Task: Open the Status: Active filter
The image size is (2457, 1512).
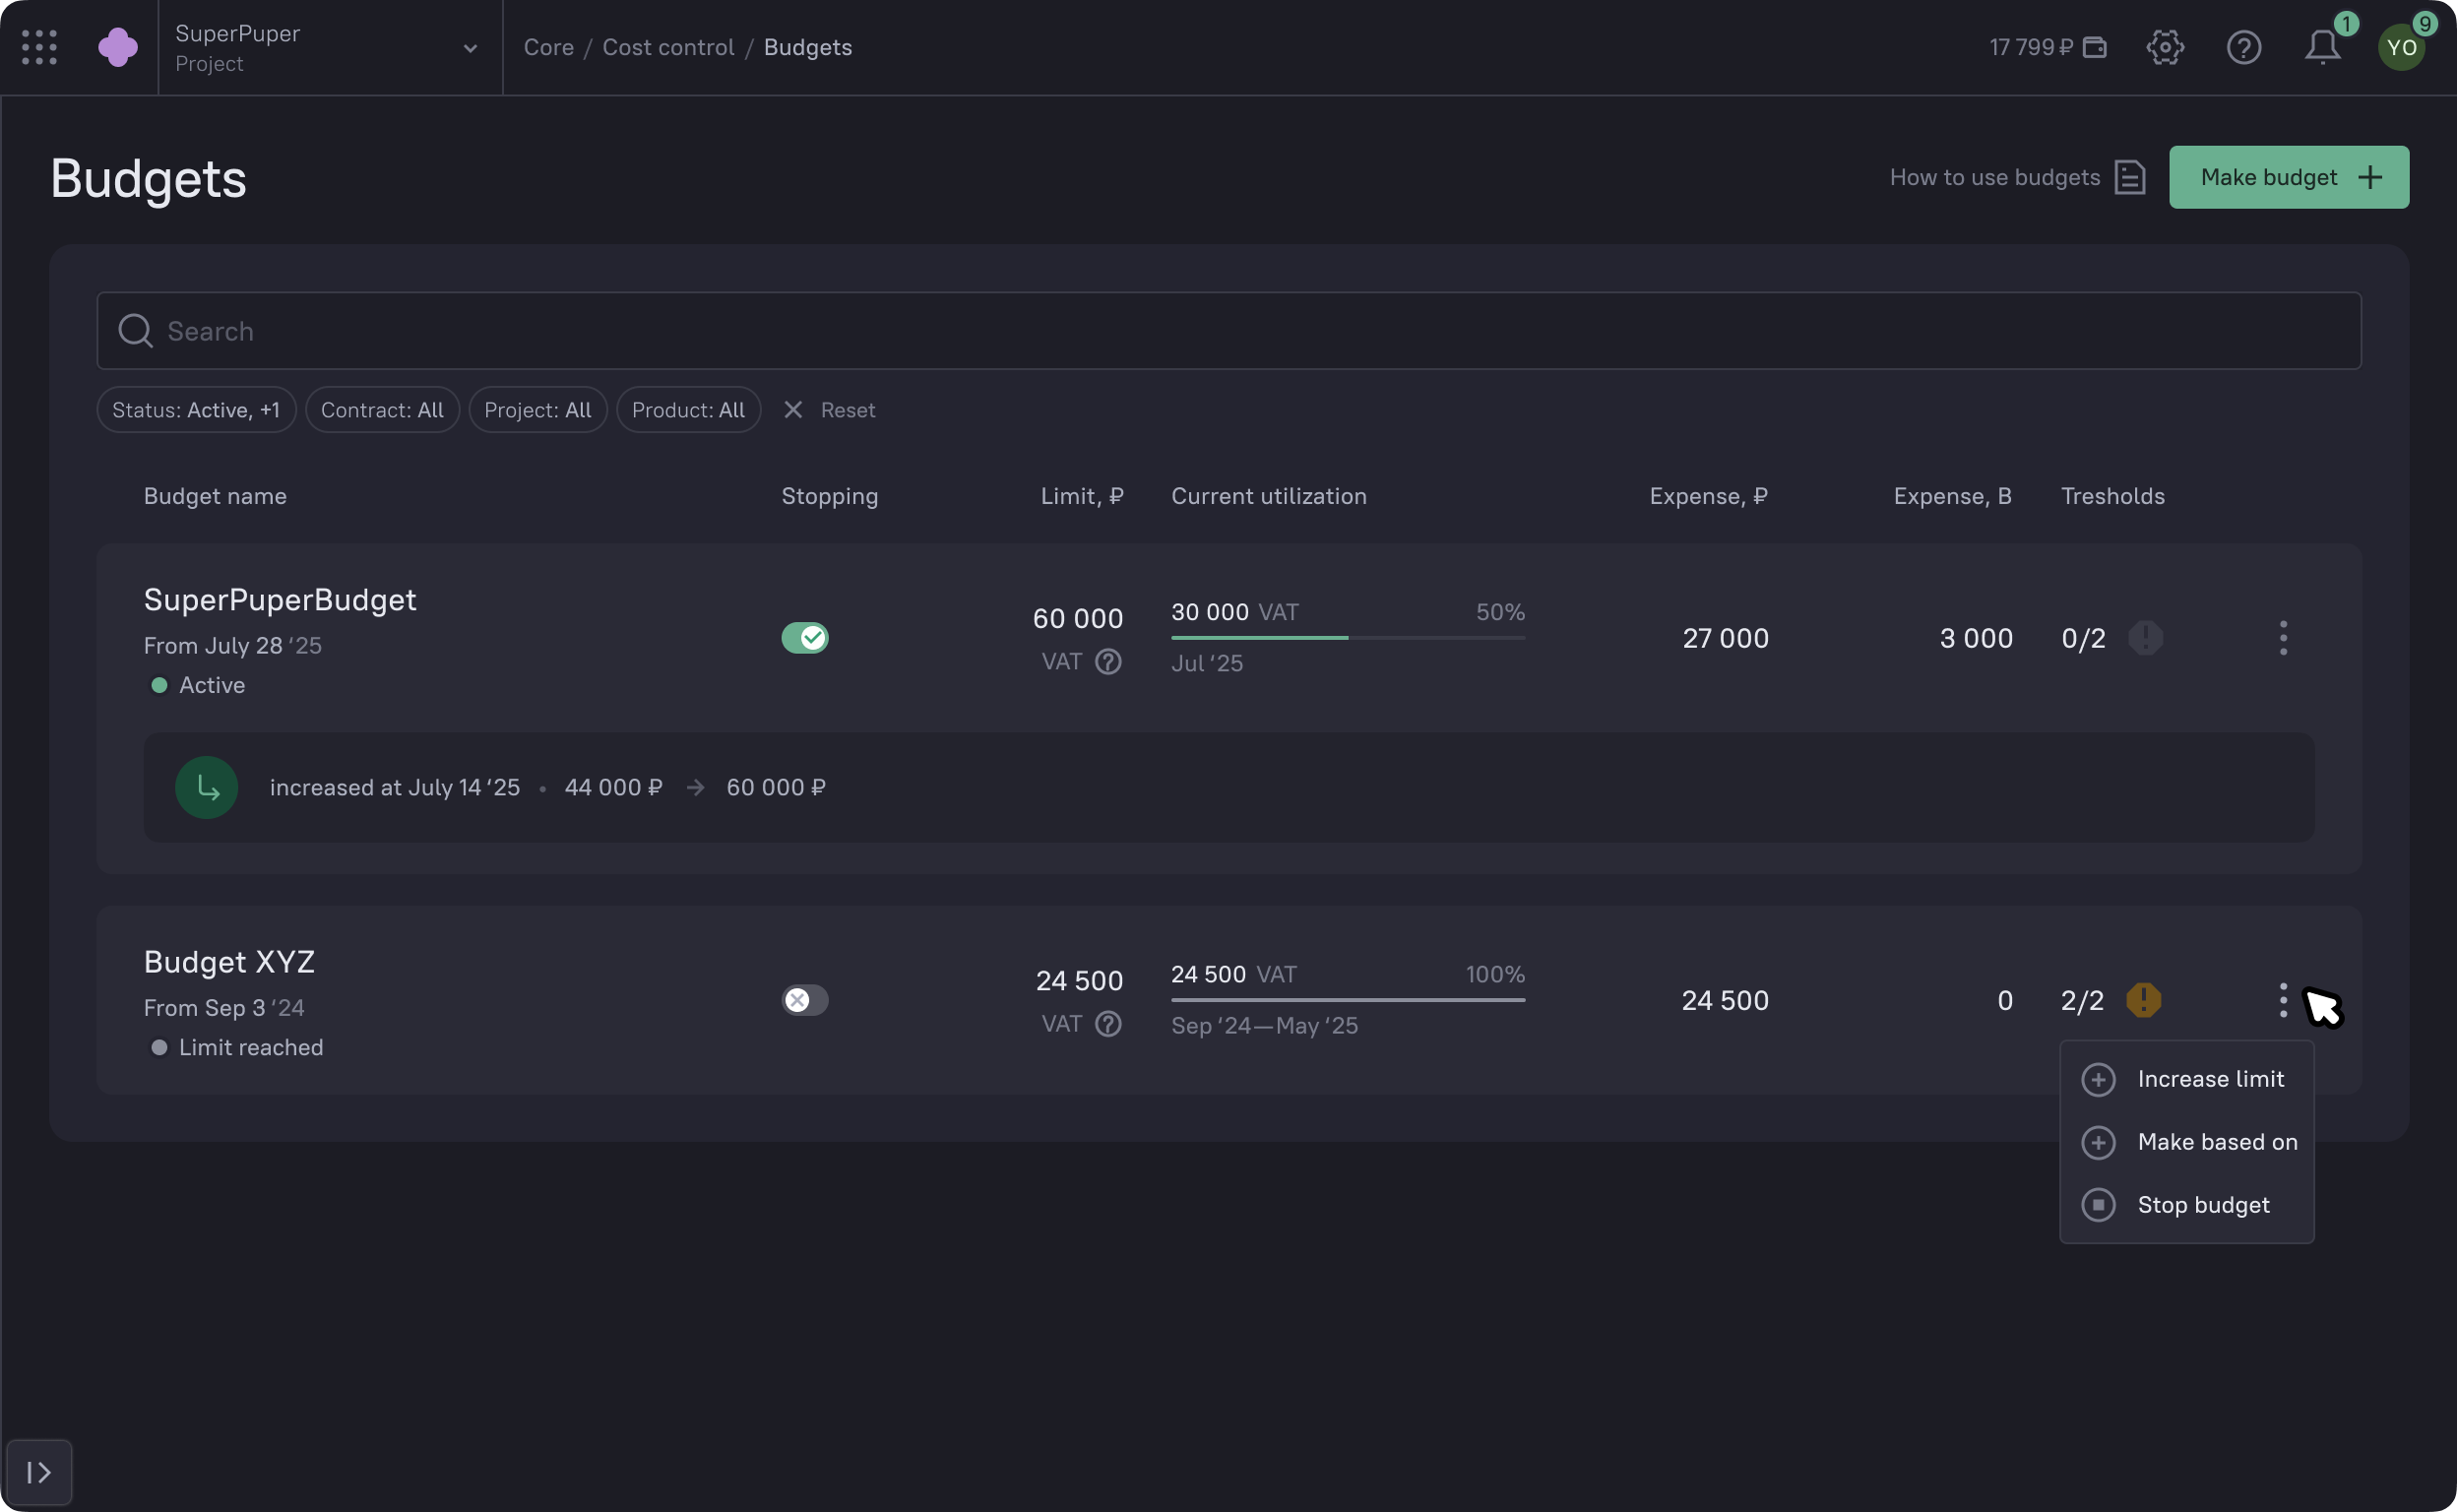Action: point(196,409)
